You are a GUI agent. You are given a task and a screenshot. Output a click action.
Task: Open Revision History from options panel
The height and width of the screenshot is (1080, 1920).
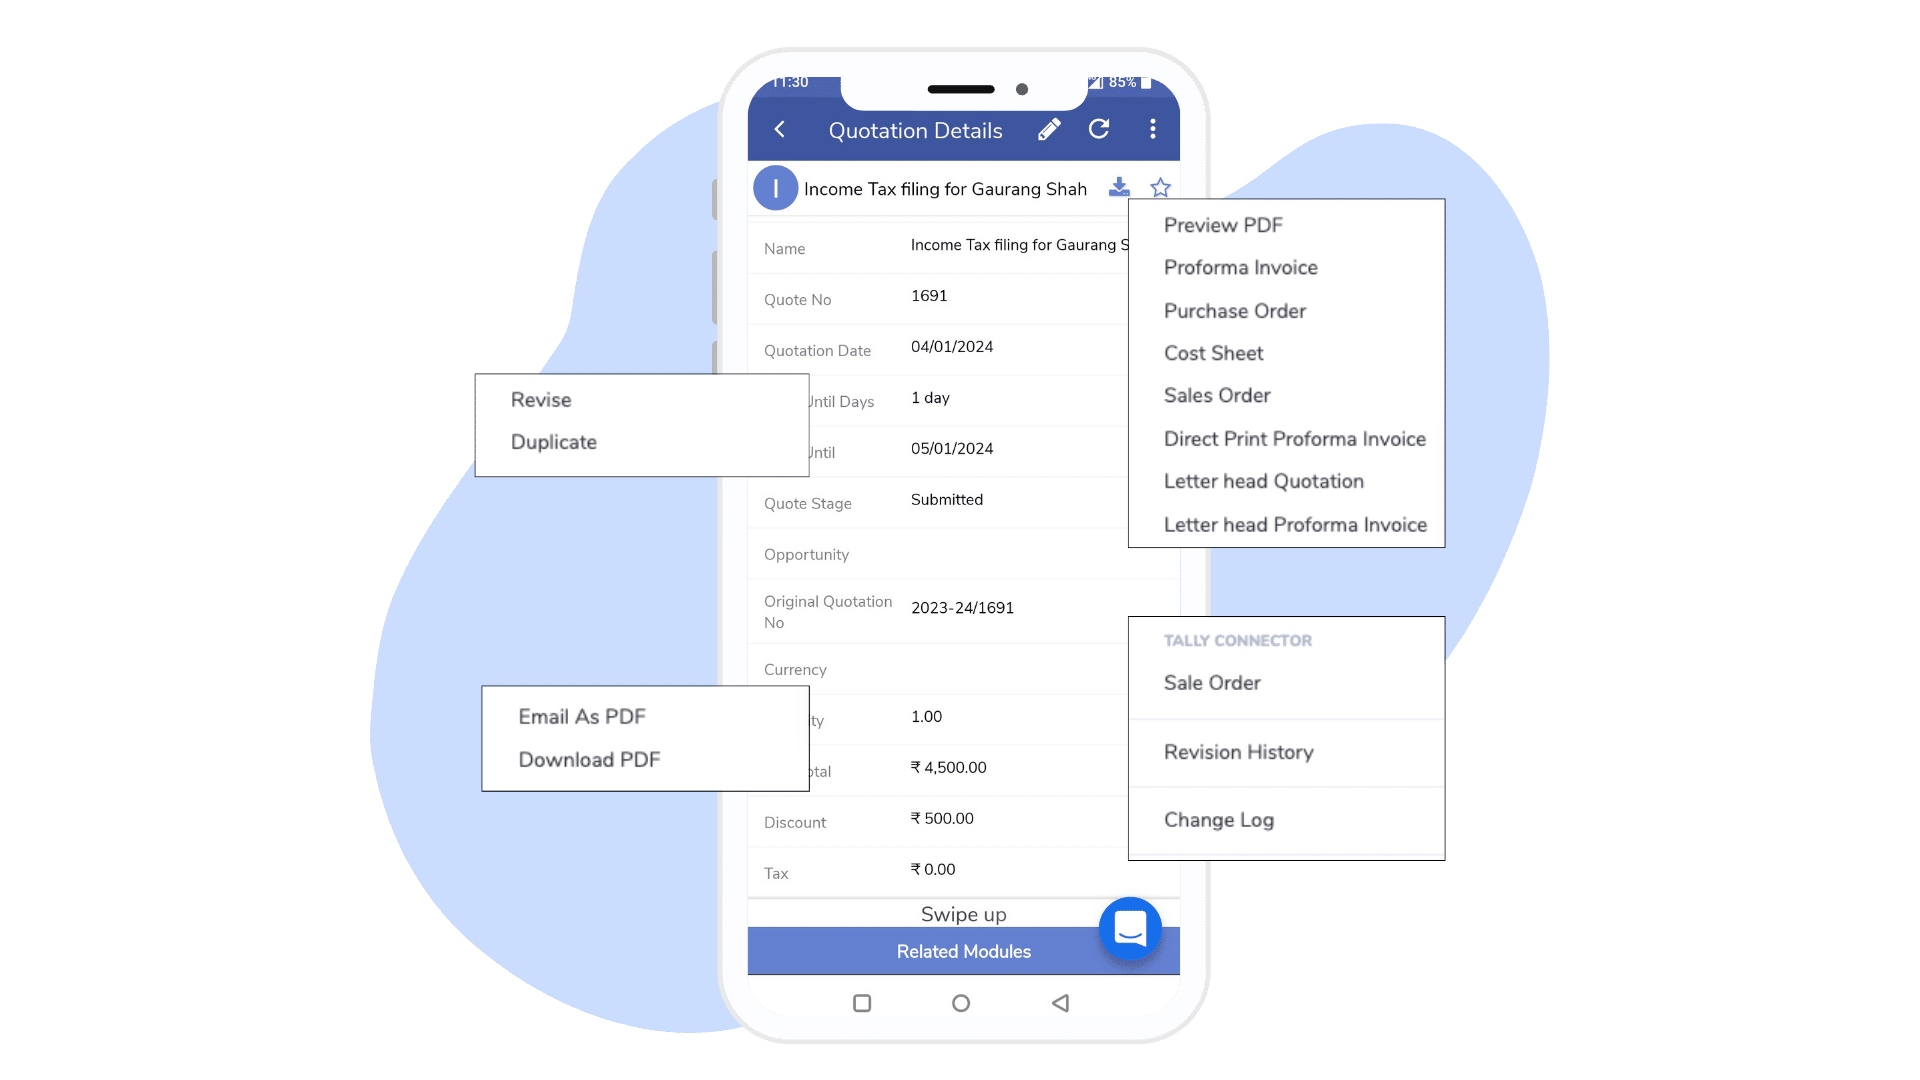pos(1237,752)
